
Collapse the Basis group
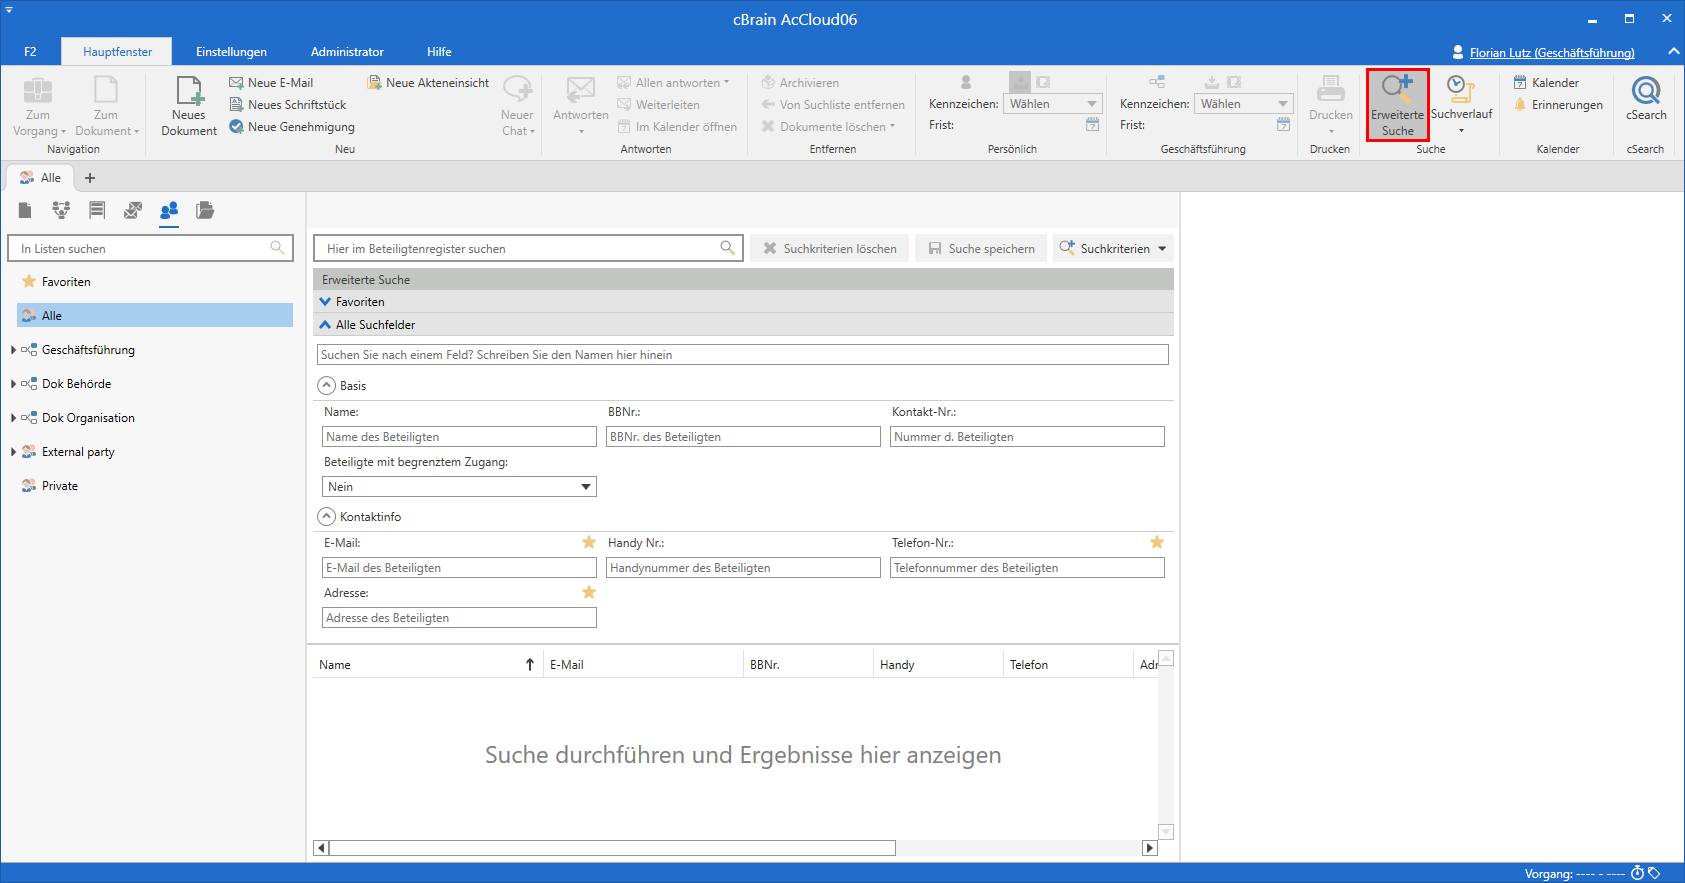(x=326, y=385)
